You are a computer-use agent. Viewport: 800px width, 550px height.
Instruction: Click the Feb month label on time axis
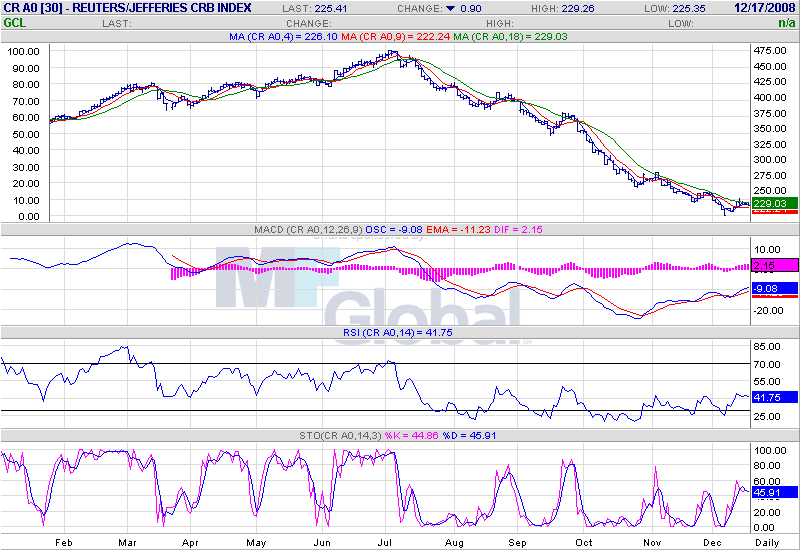pos(63,542)
